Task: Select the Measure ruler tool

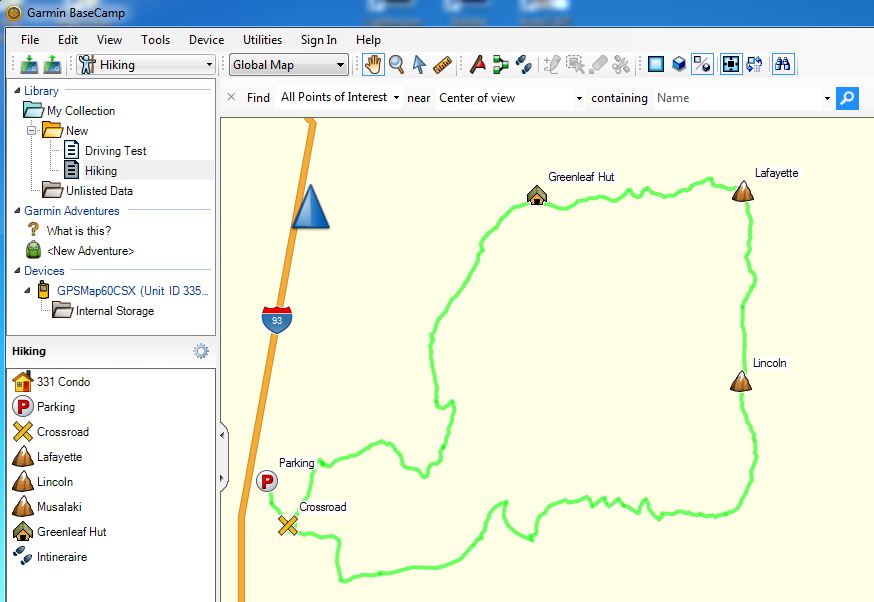Action: click(x=443, y=65)
